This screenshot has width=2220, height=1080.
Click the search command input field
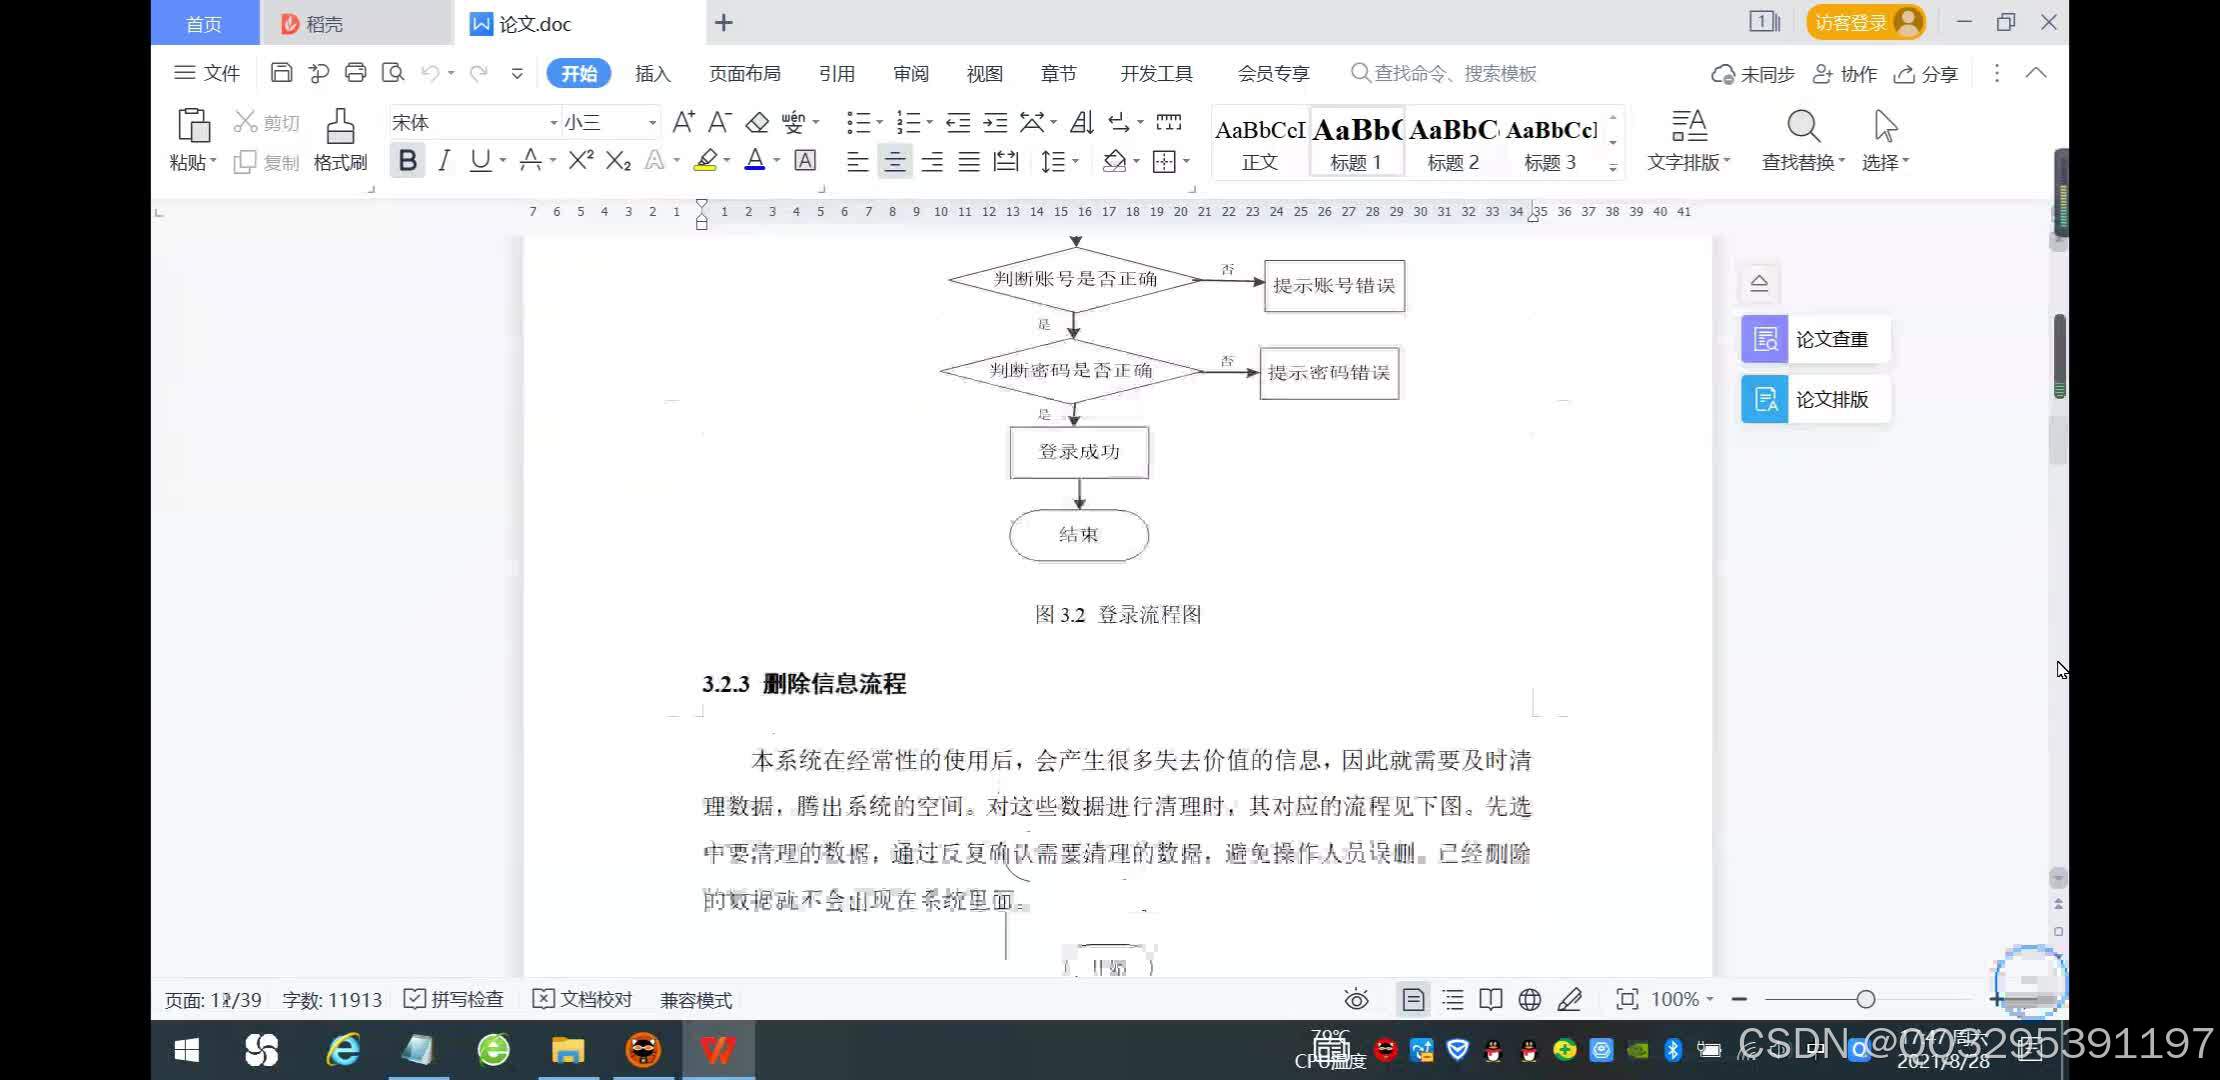pos(1444,73)
